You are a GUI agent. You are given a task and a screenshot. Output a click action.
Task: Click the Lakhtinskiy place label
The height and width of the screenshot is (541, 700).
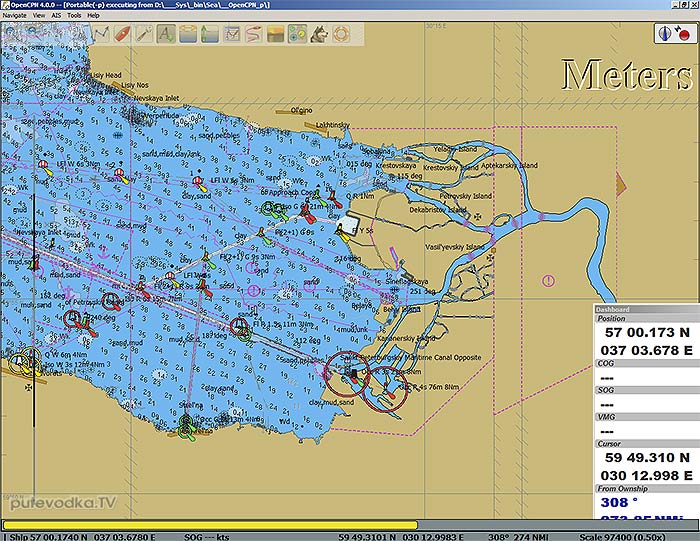tap(333, 125)
